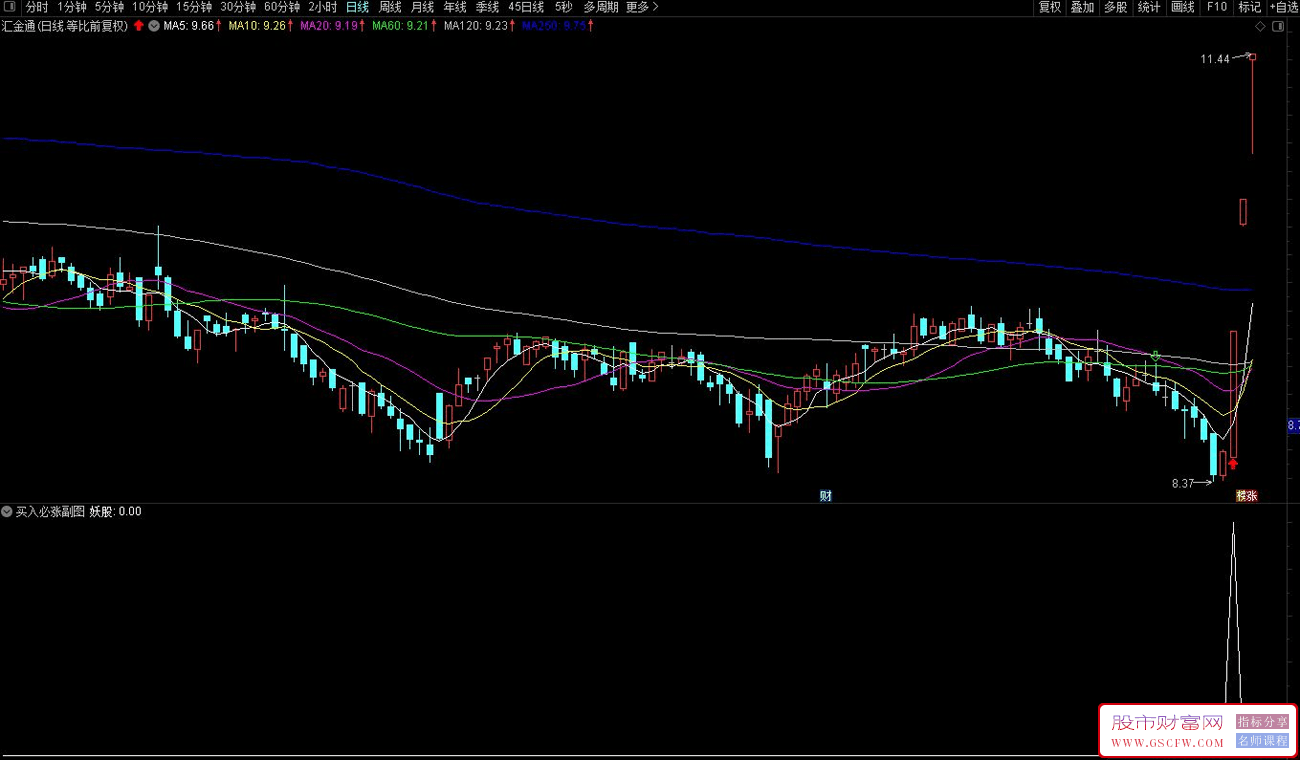Switch to 10分钟 period tab
The width and height of the screenshot is (1300, 760).
[150, 7]
